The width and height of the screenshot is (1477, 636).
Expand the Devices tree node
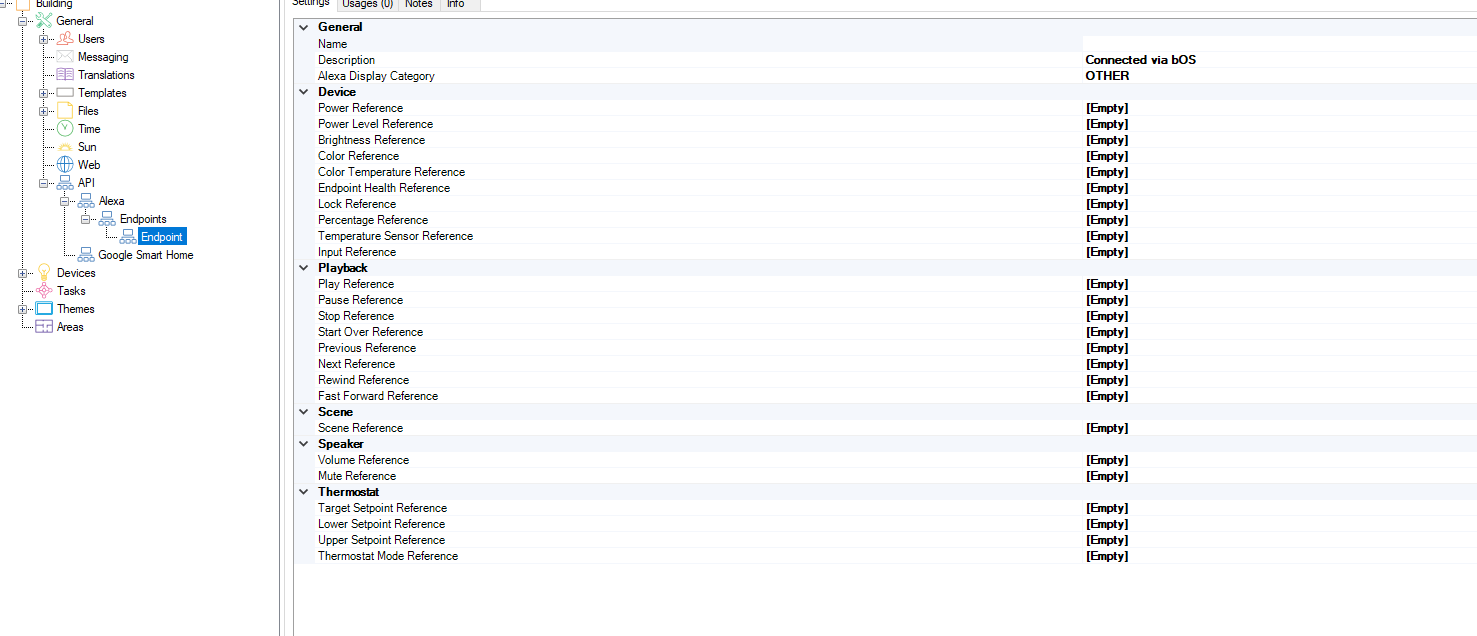pos(23,273)
